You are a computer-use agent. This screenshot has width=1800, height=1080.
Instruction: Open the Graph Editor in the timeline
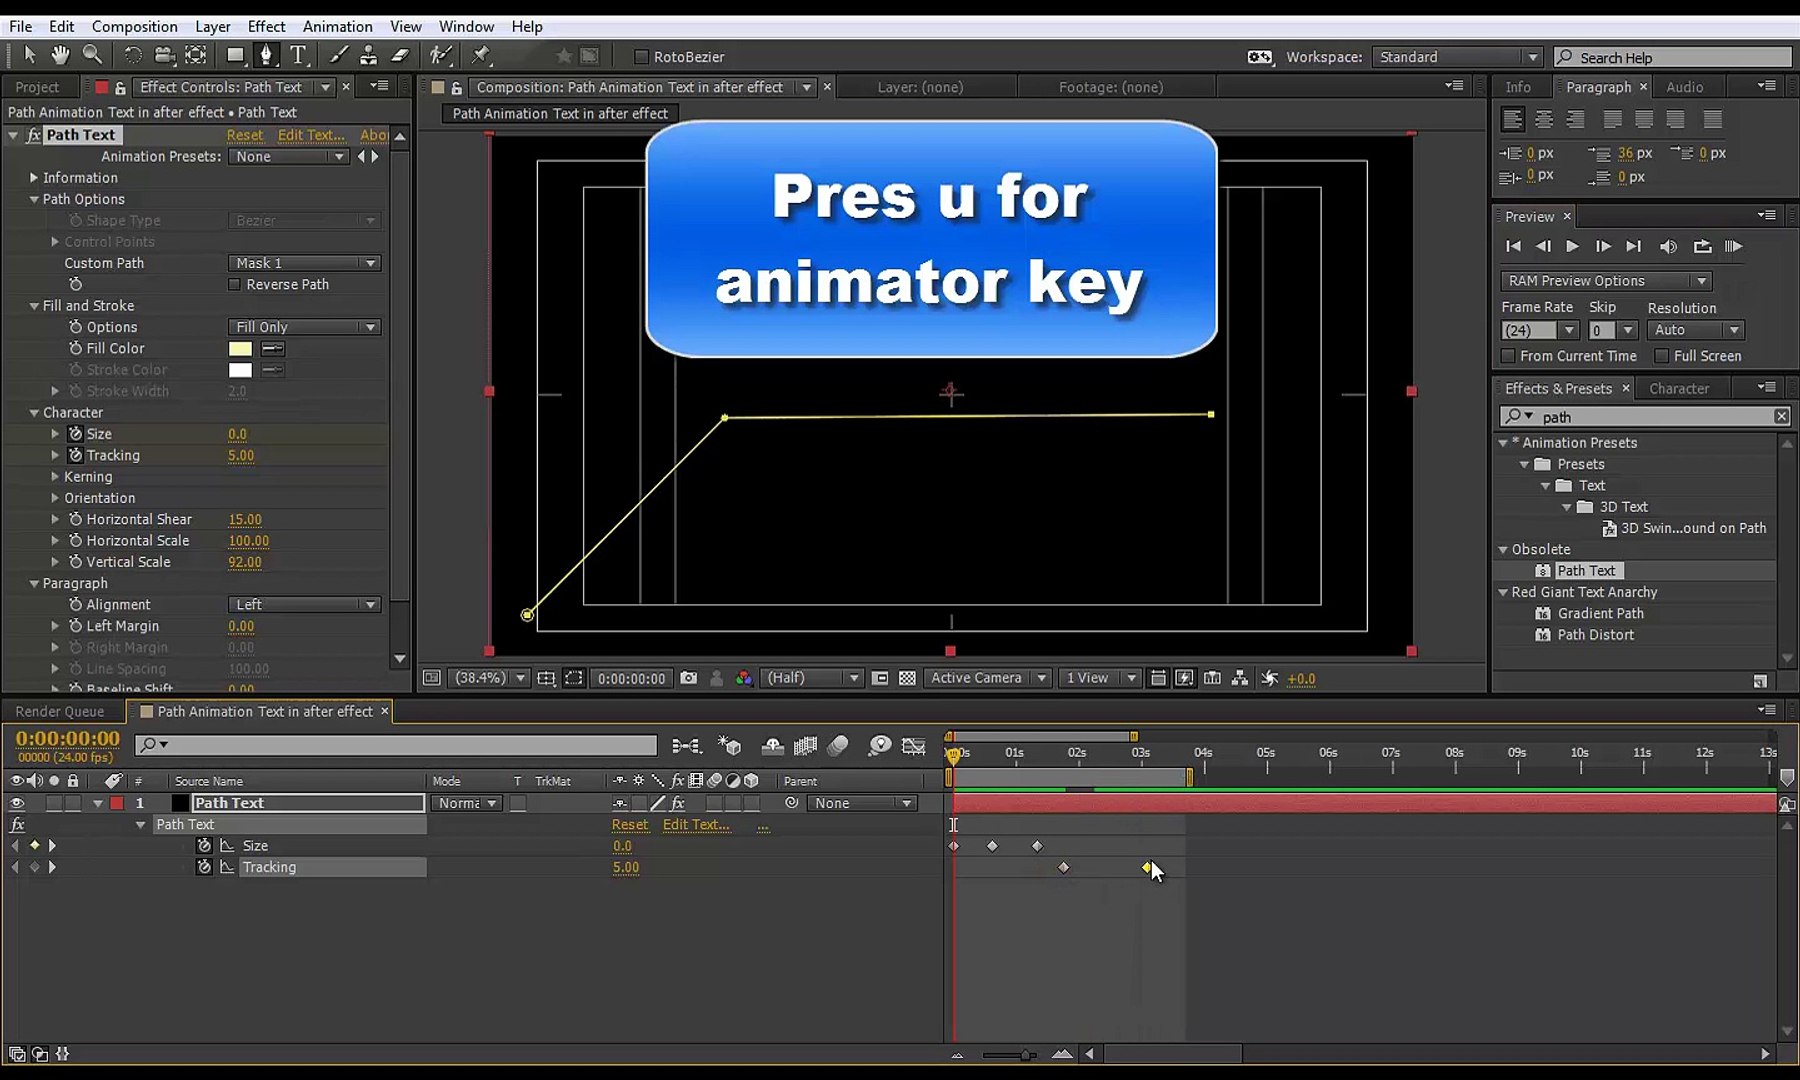click(912, 746)
